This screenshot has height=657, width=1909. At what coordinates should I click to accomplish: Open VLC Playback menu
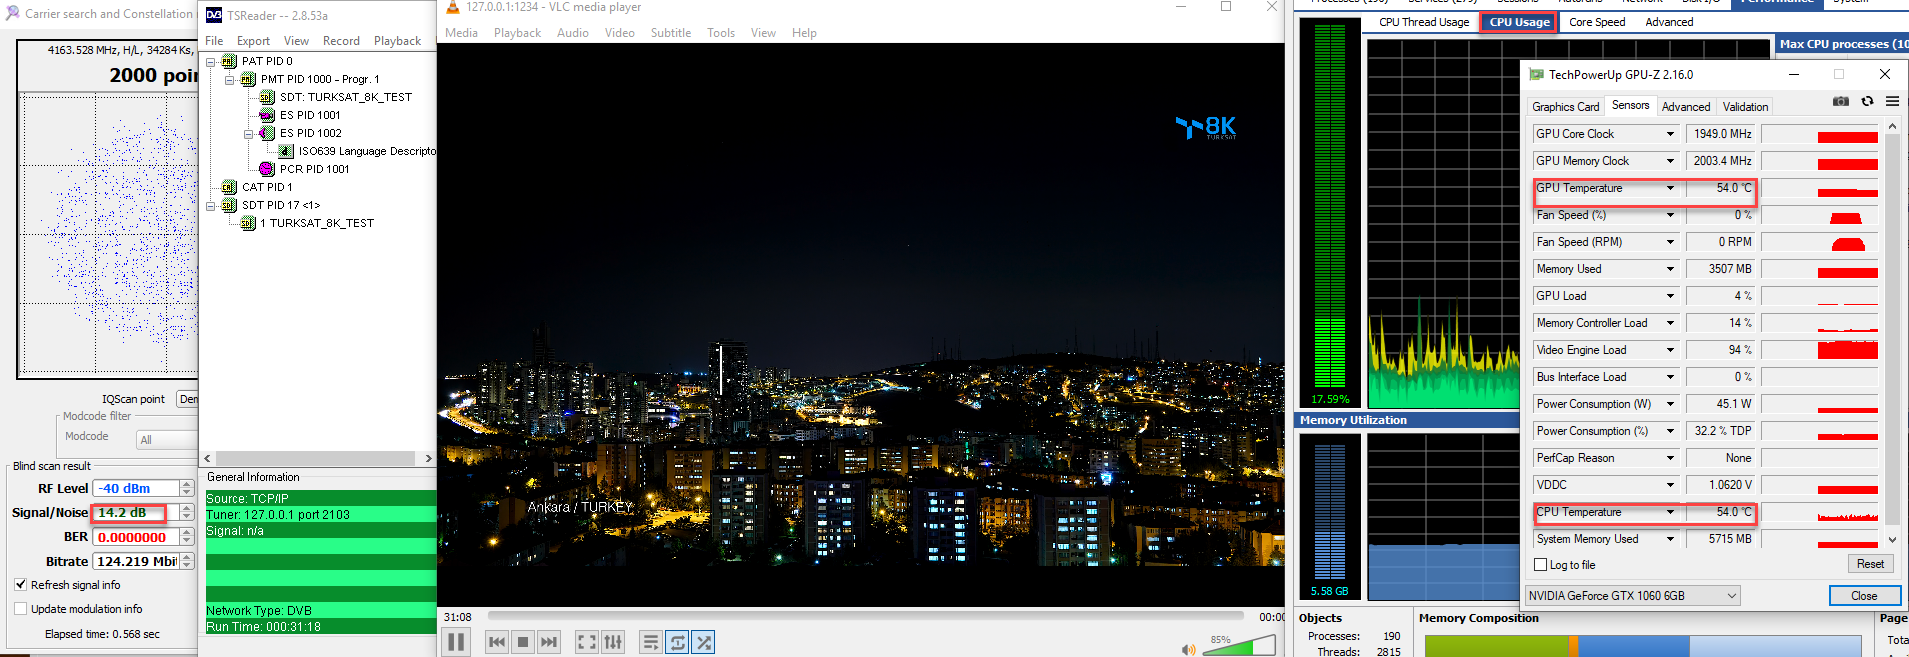(517, 33)
